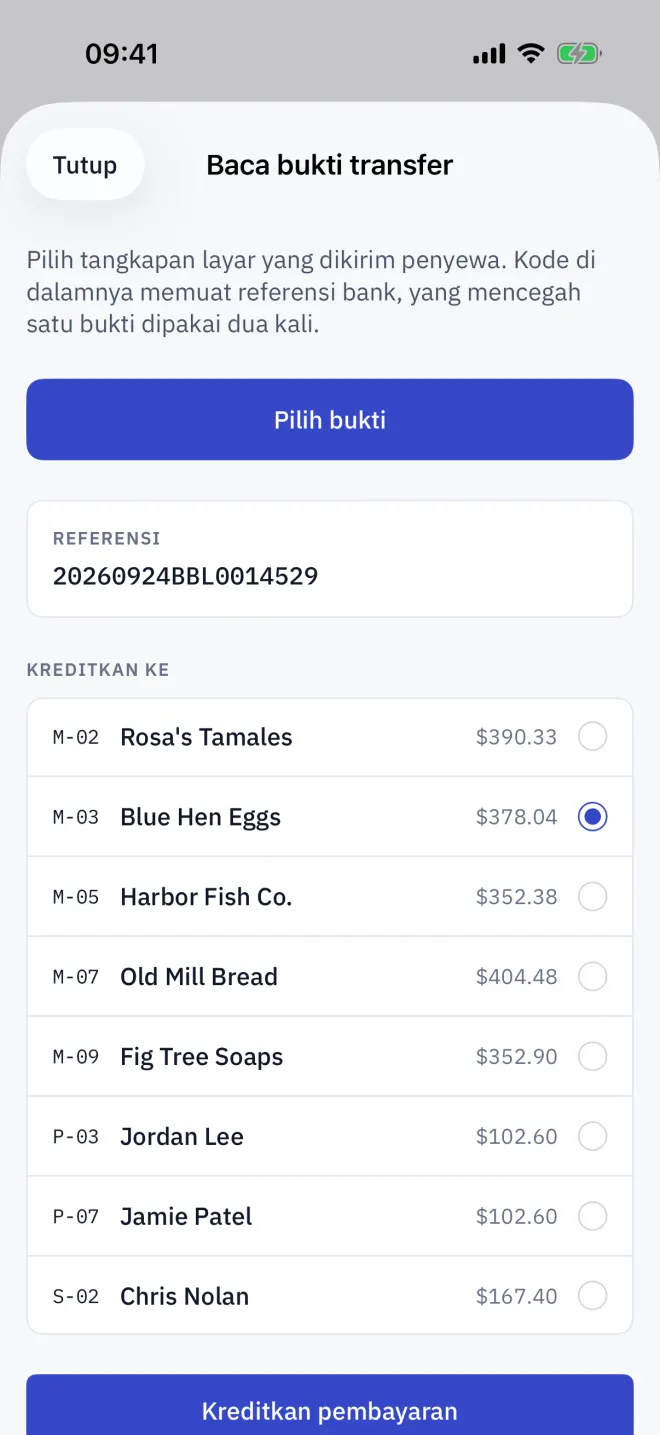Viewport: 660px width, 1435px height.
Task: Tap the Baca bukti transfer title
Action: click(330, 165)
